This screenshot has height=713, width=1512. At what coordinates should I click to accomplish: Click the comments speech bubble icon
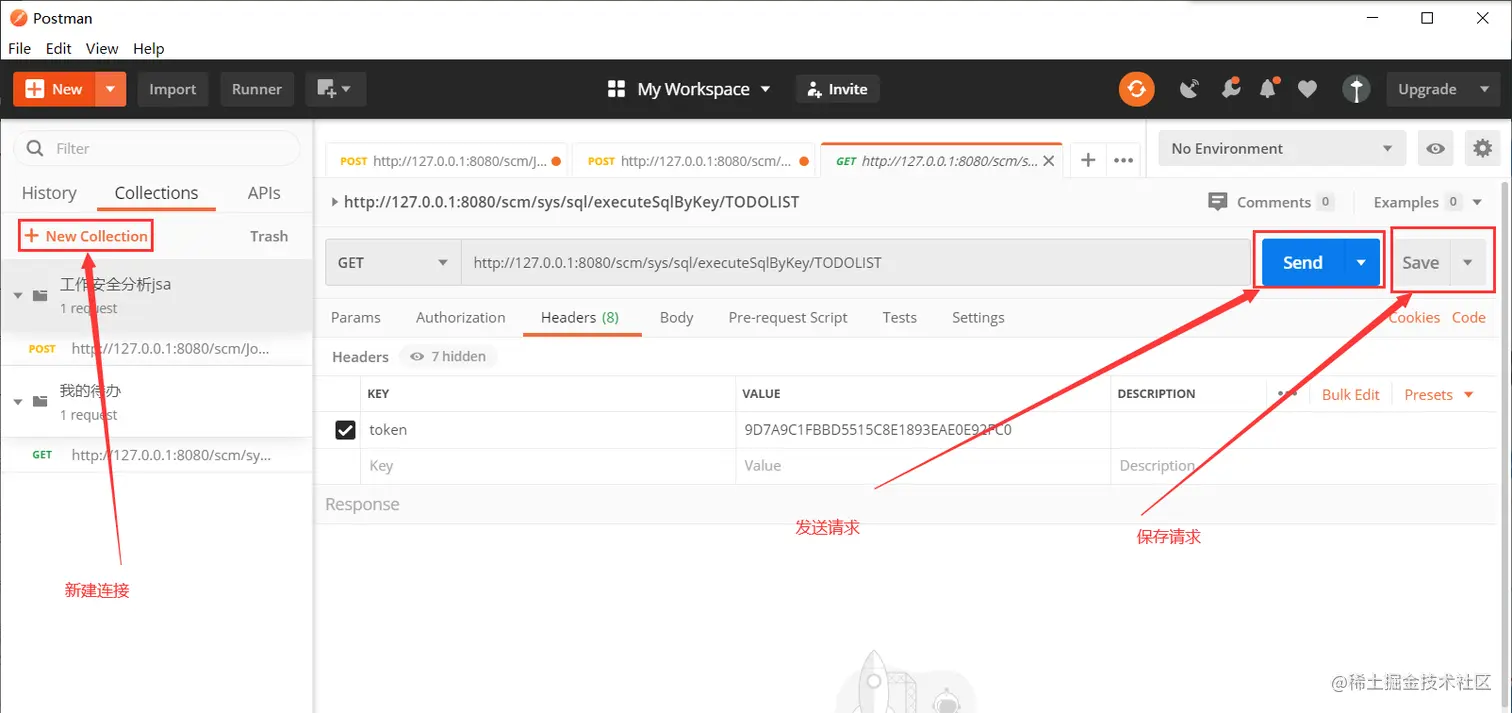pyautogui.click(x=1217, y=202)
